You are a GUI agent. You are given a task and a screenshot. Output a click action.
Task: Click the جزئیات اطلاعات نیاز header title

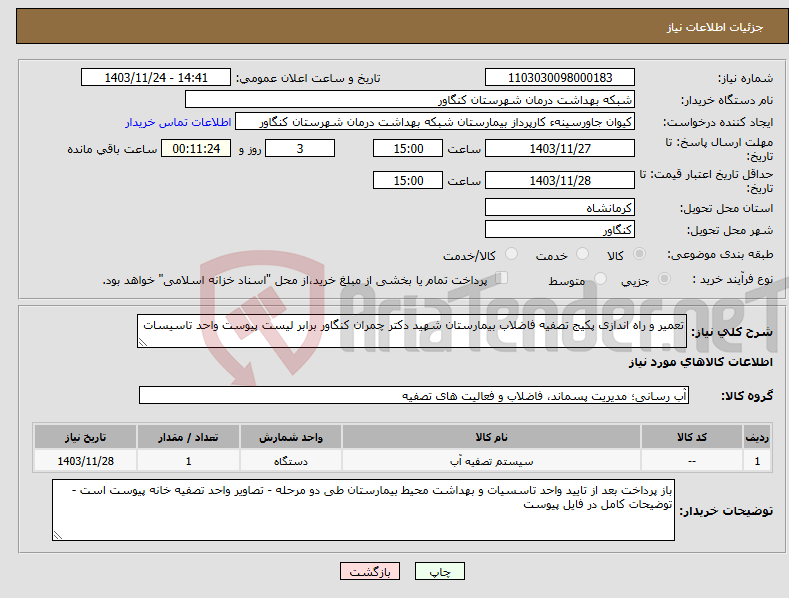click(715, 27)
